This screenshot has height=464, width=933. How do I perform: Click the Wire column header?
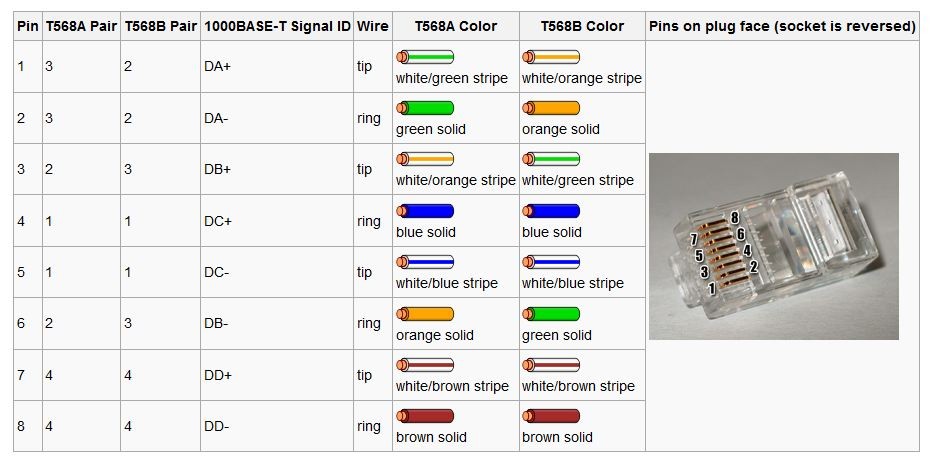tap(372, 26)
